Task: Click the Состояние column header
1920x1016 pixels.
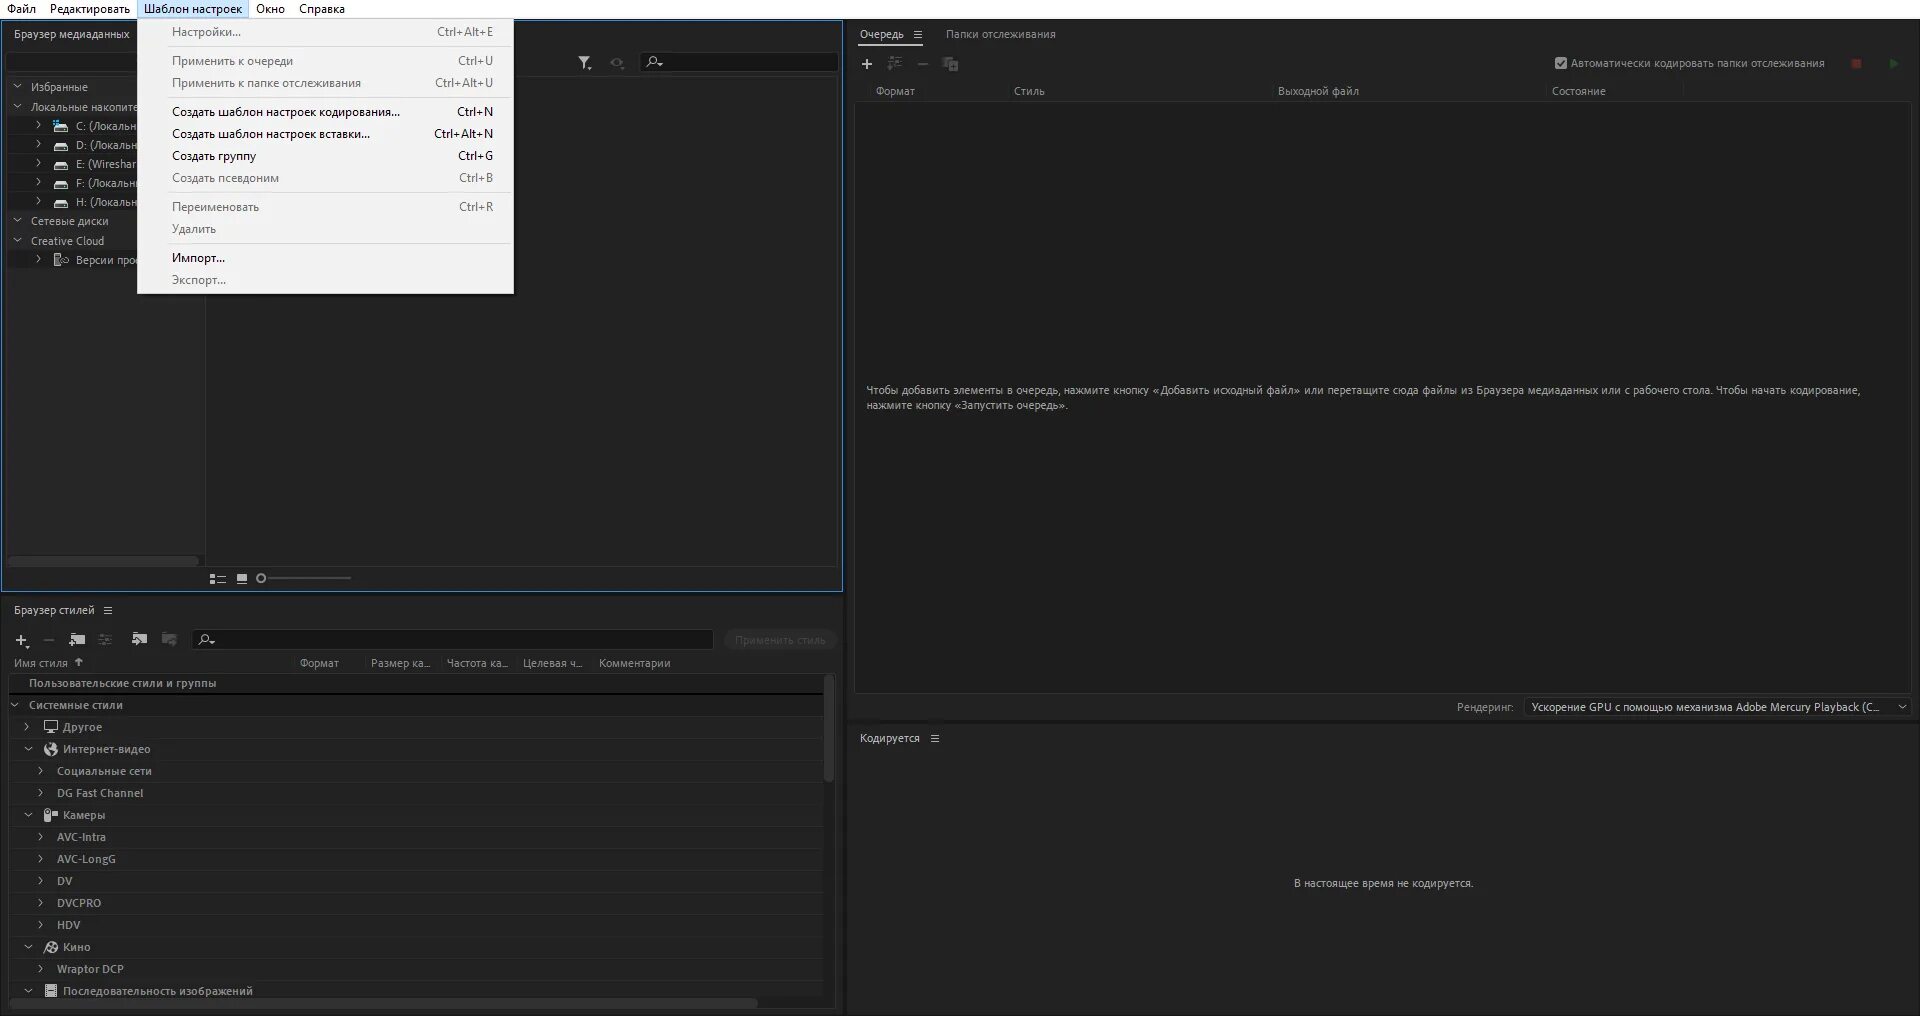Action: [x=1579, y=92]
